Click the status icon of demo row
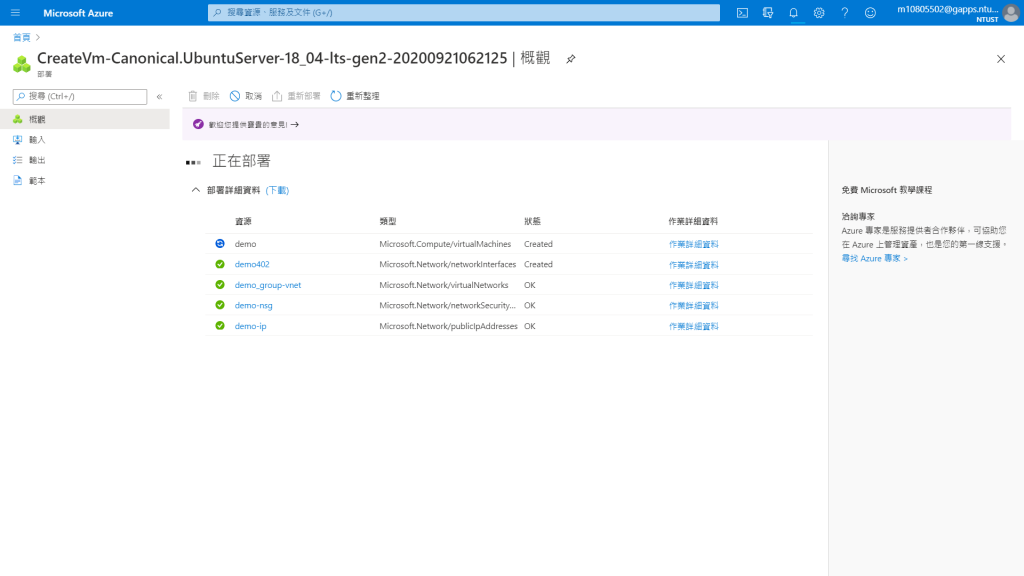Screen dimensions: 1024x576 pyautogui.click(x=220, y=244)
